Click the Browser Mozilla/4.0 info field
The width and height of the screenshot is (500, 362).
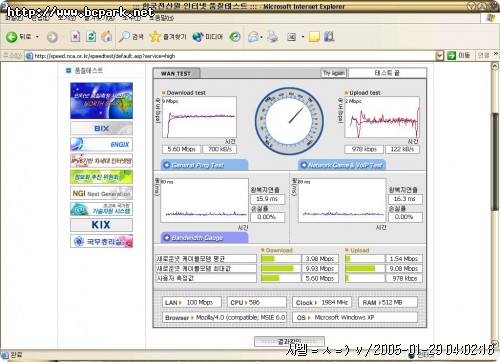point(224,317)
